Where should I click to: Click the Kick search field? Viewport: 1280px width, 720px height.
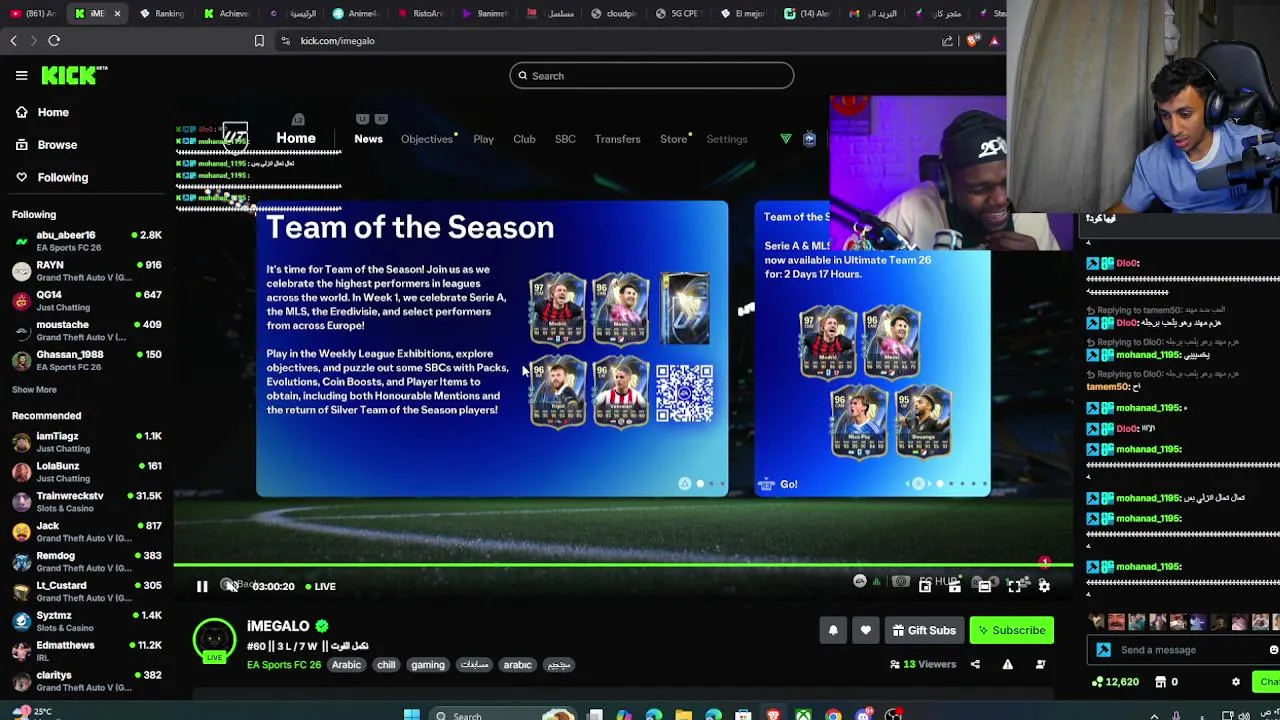pyautogui.click(x=651, y=76)
